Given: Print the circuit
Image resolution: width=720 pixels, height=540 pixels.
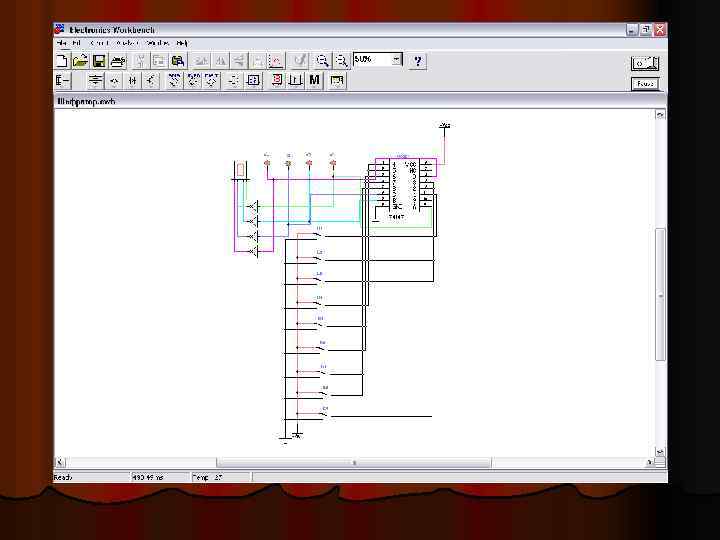Looking at the screenshot, I should pyautogui.click(x=118, y=61).
